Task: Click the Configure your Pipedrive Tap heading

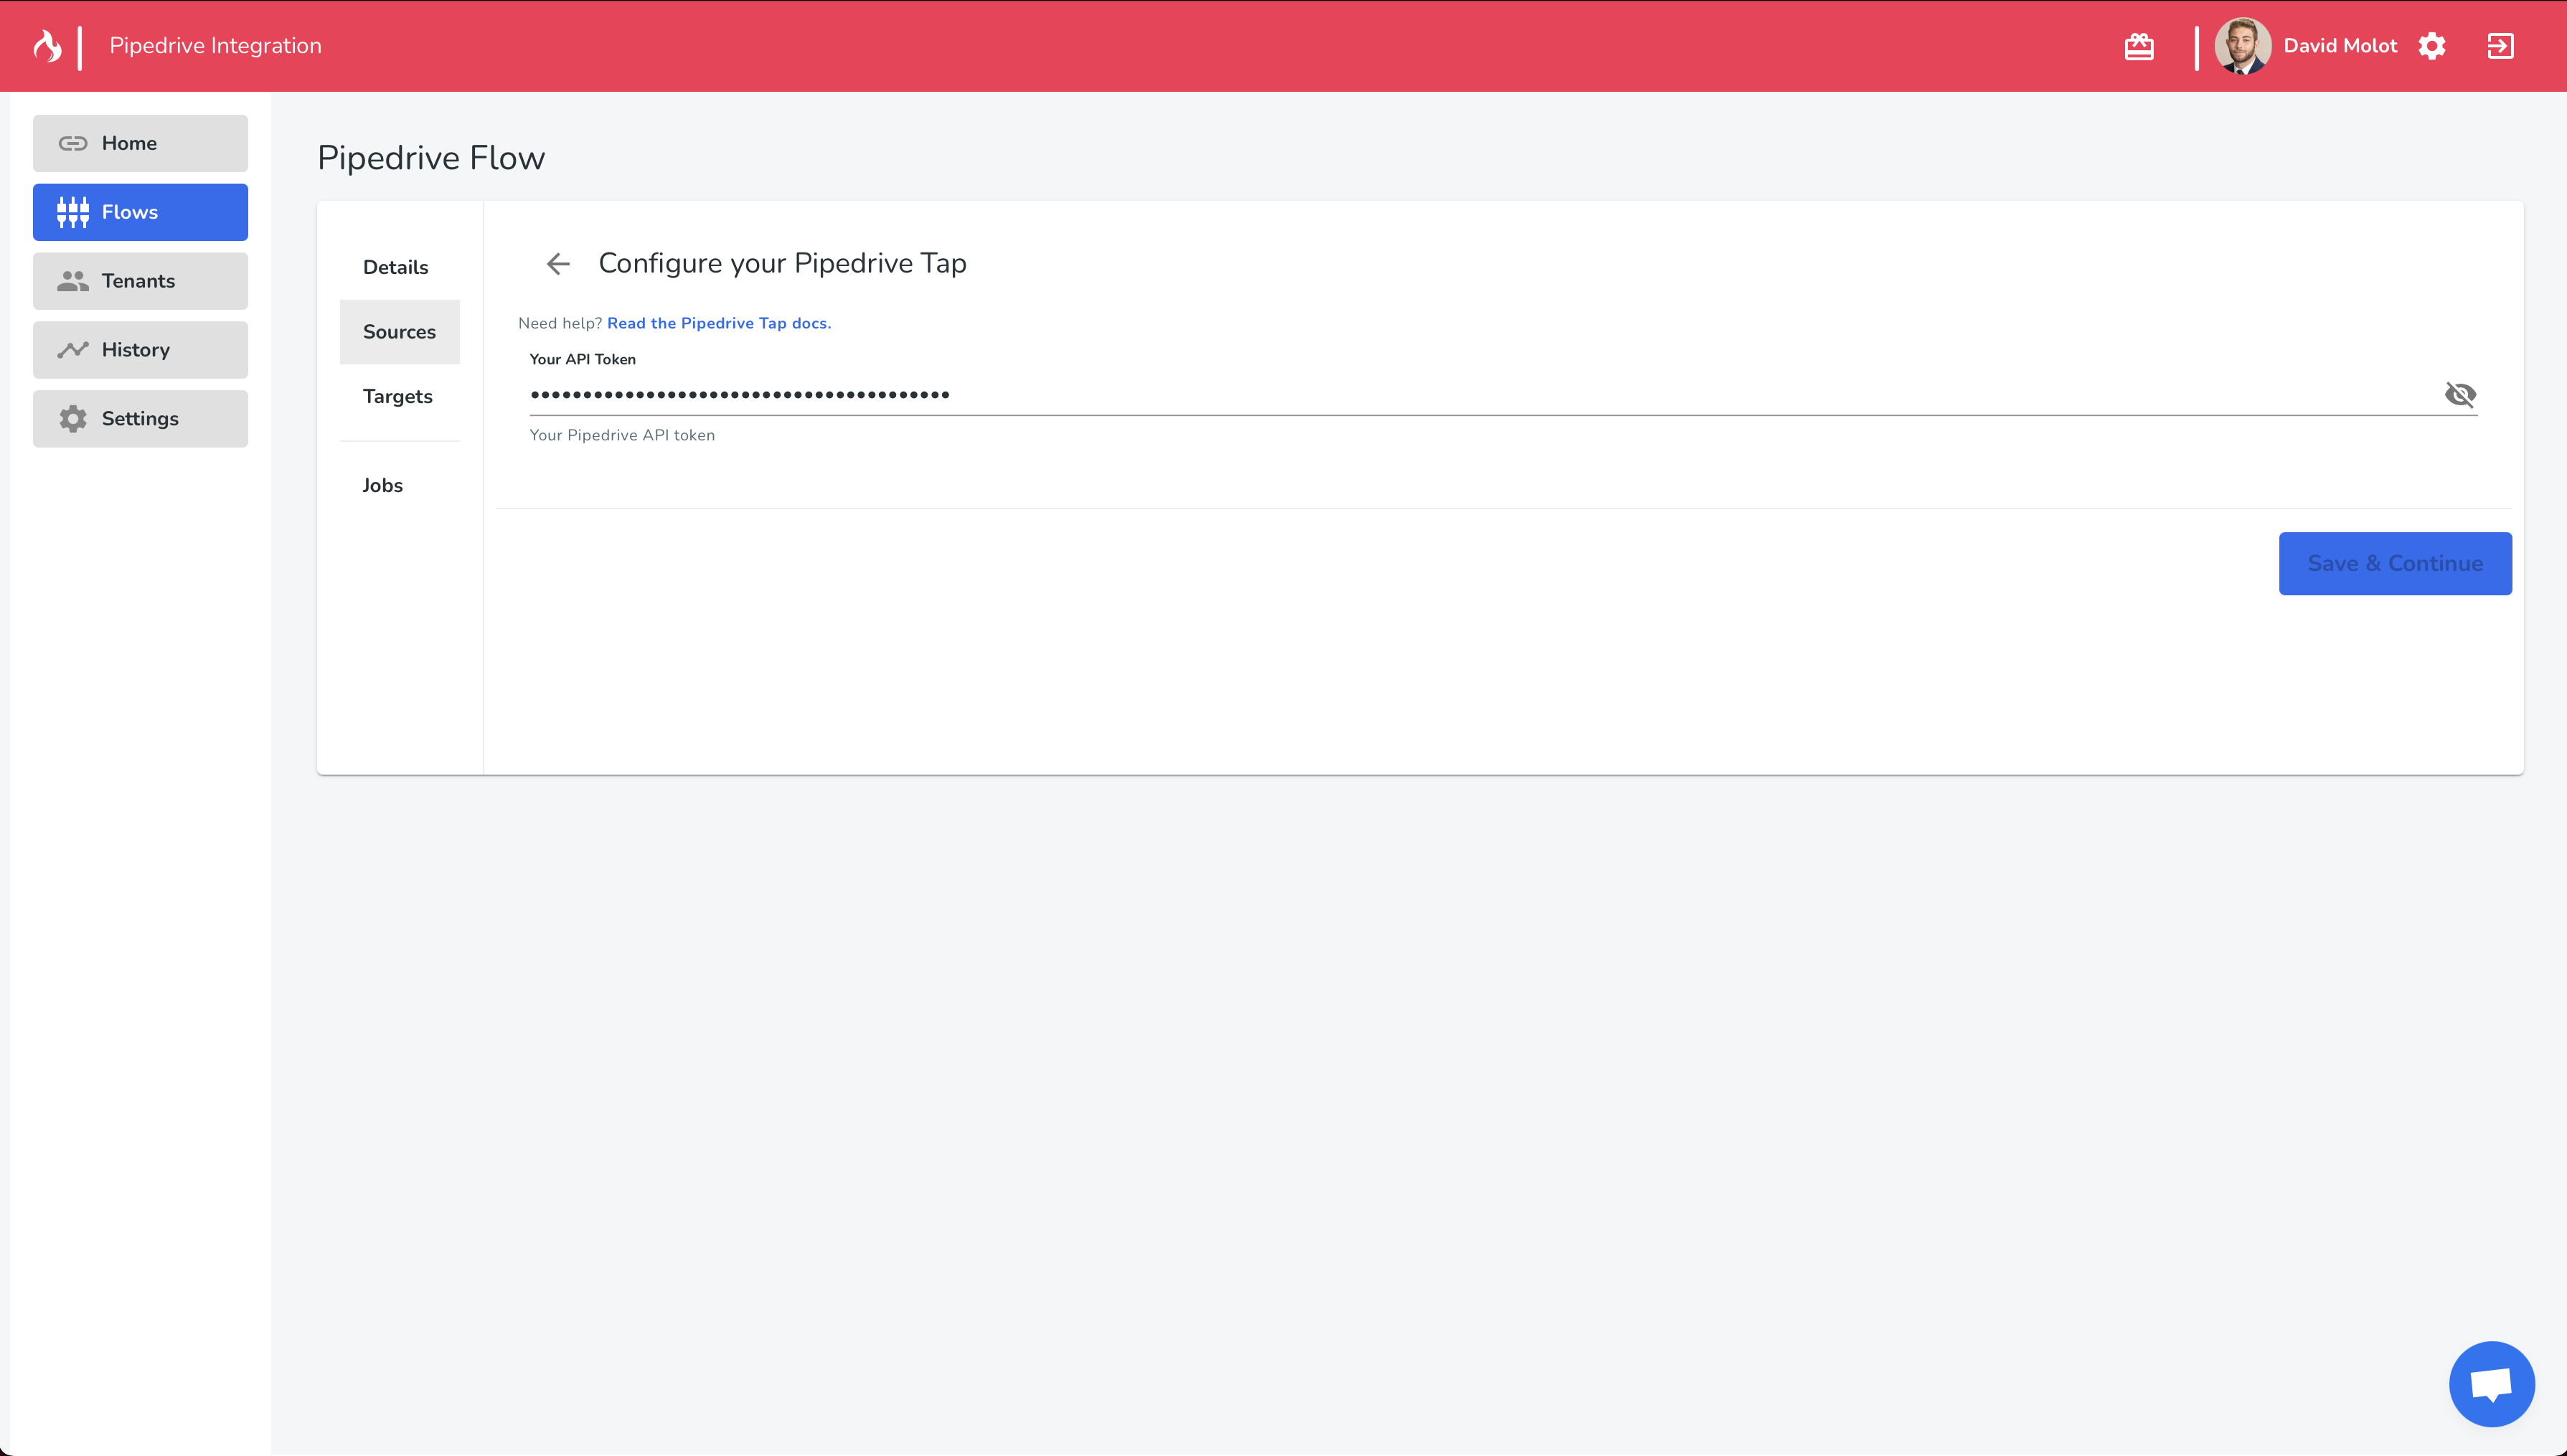Action: (782, 263)
